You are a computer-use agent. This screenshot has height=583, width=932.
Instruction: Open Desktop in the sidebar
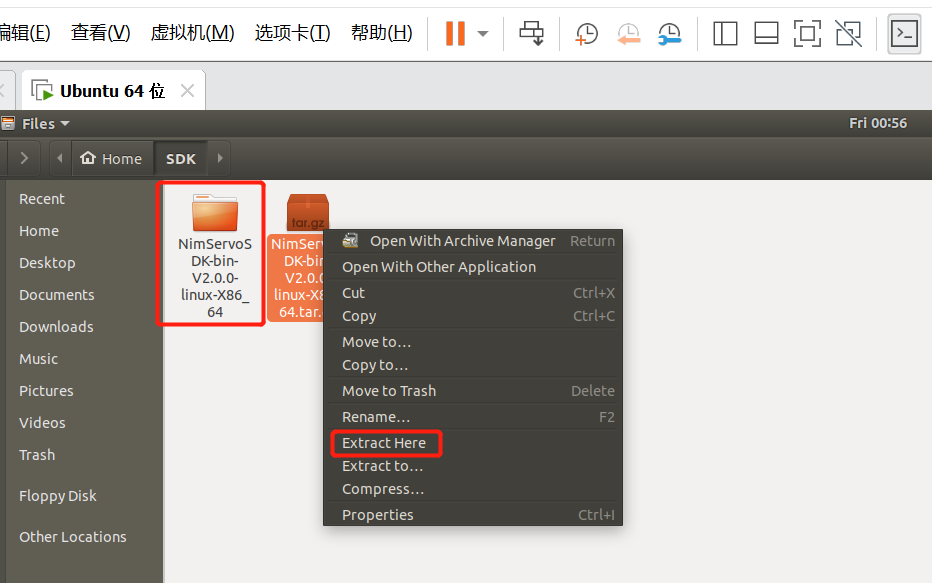[47, 263]
